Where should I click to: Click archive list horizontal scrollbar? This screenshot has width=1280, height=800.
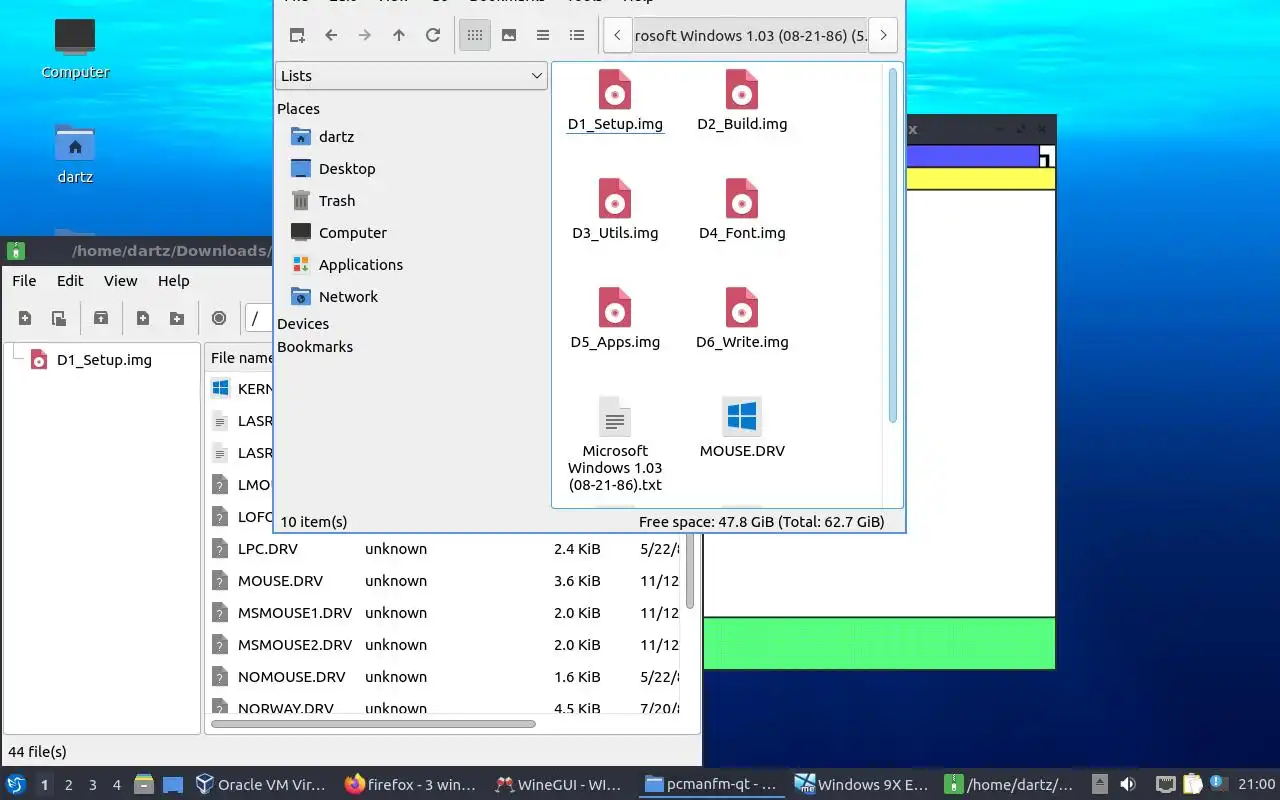pos(373,724)
